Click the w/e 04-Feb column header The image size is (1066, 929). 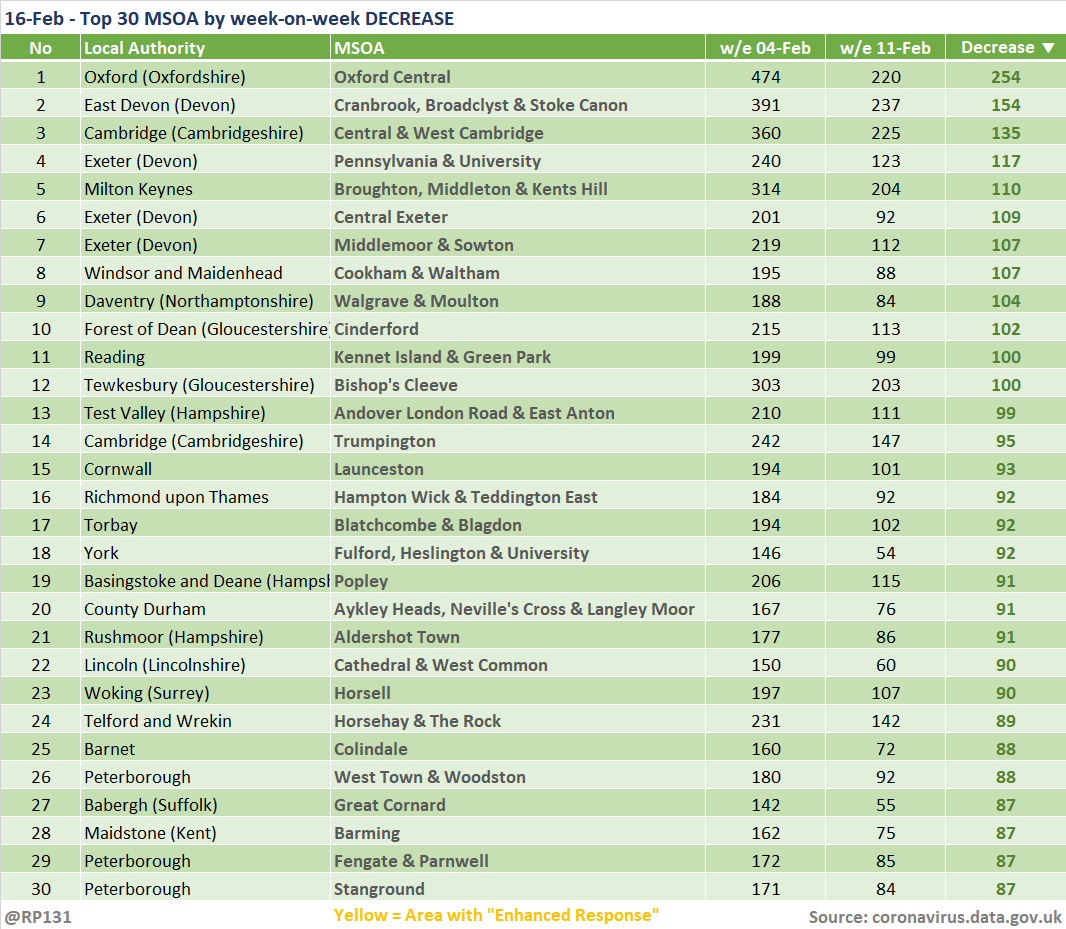tap(765, 48)
